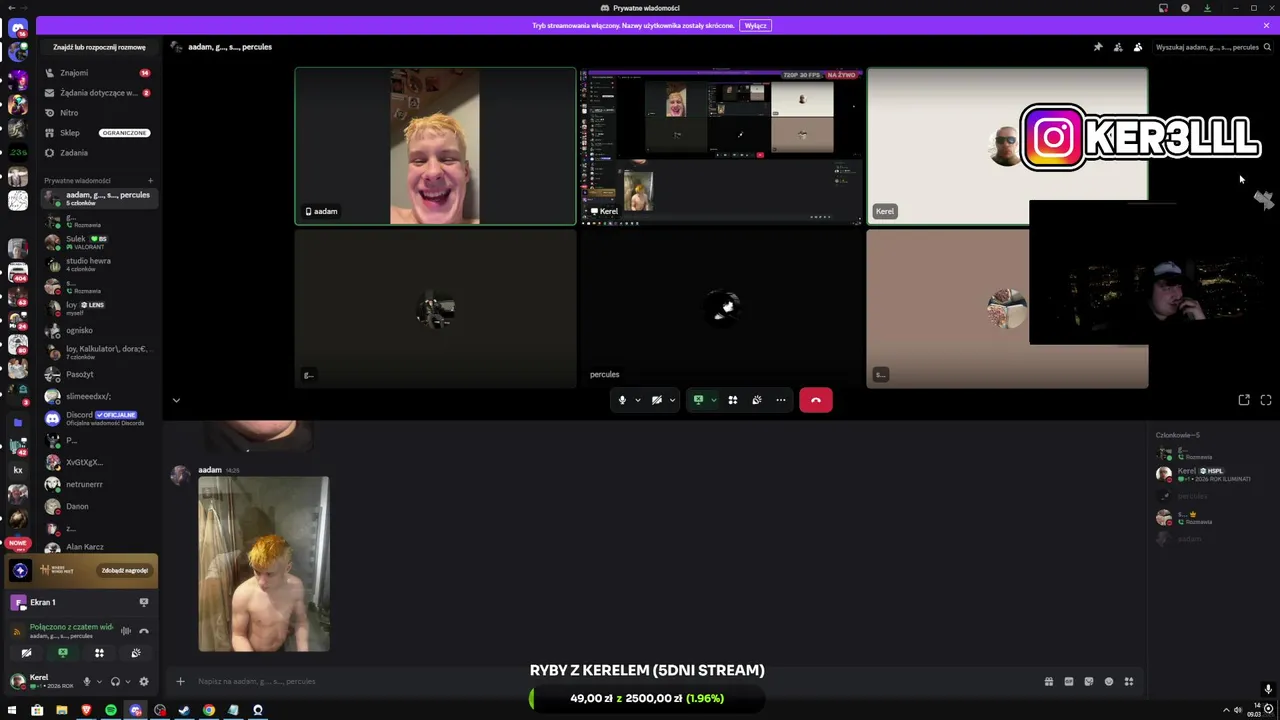Open the Danon conversation
Image resolution: width=1280 pixels, height=720 pixels.
98,506
